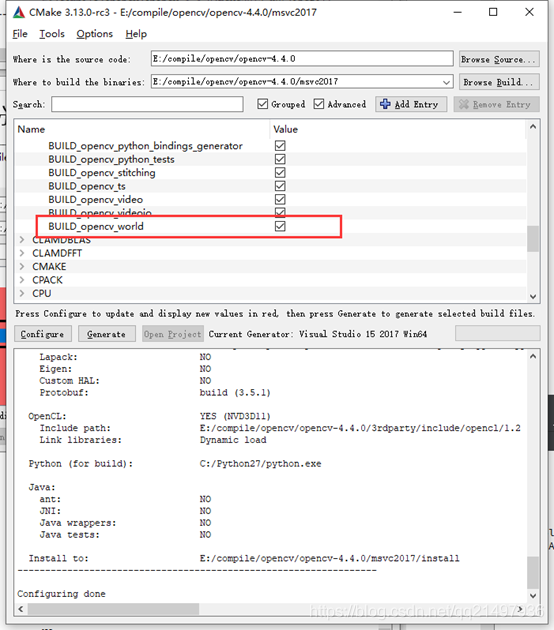Viewport: 554px width, 630px height.
Task: Expand the CPU group
Action: point(22,293)
